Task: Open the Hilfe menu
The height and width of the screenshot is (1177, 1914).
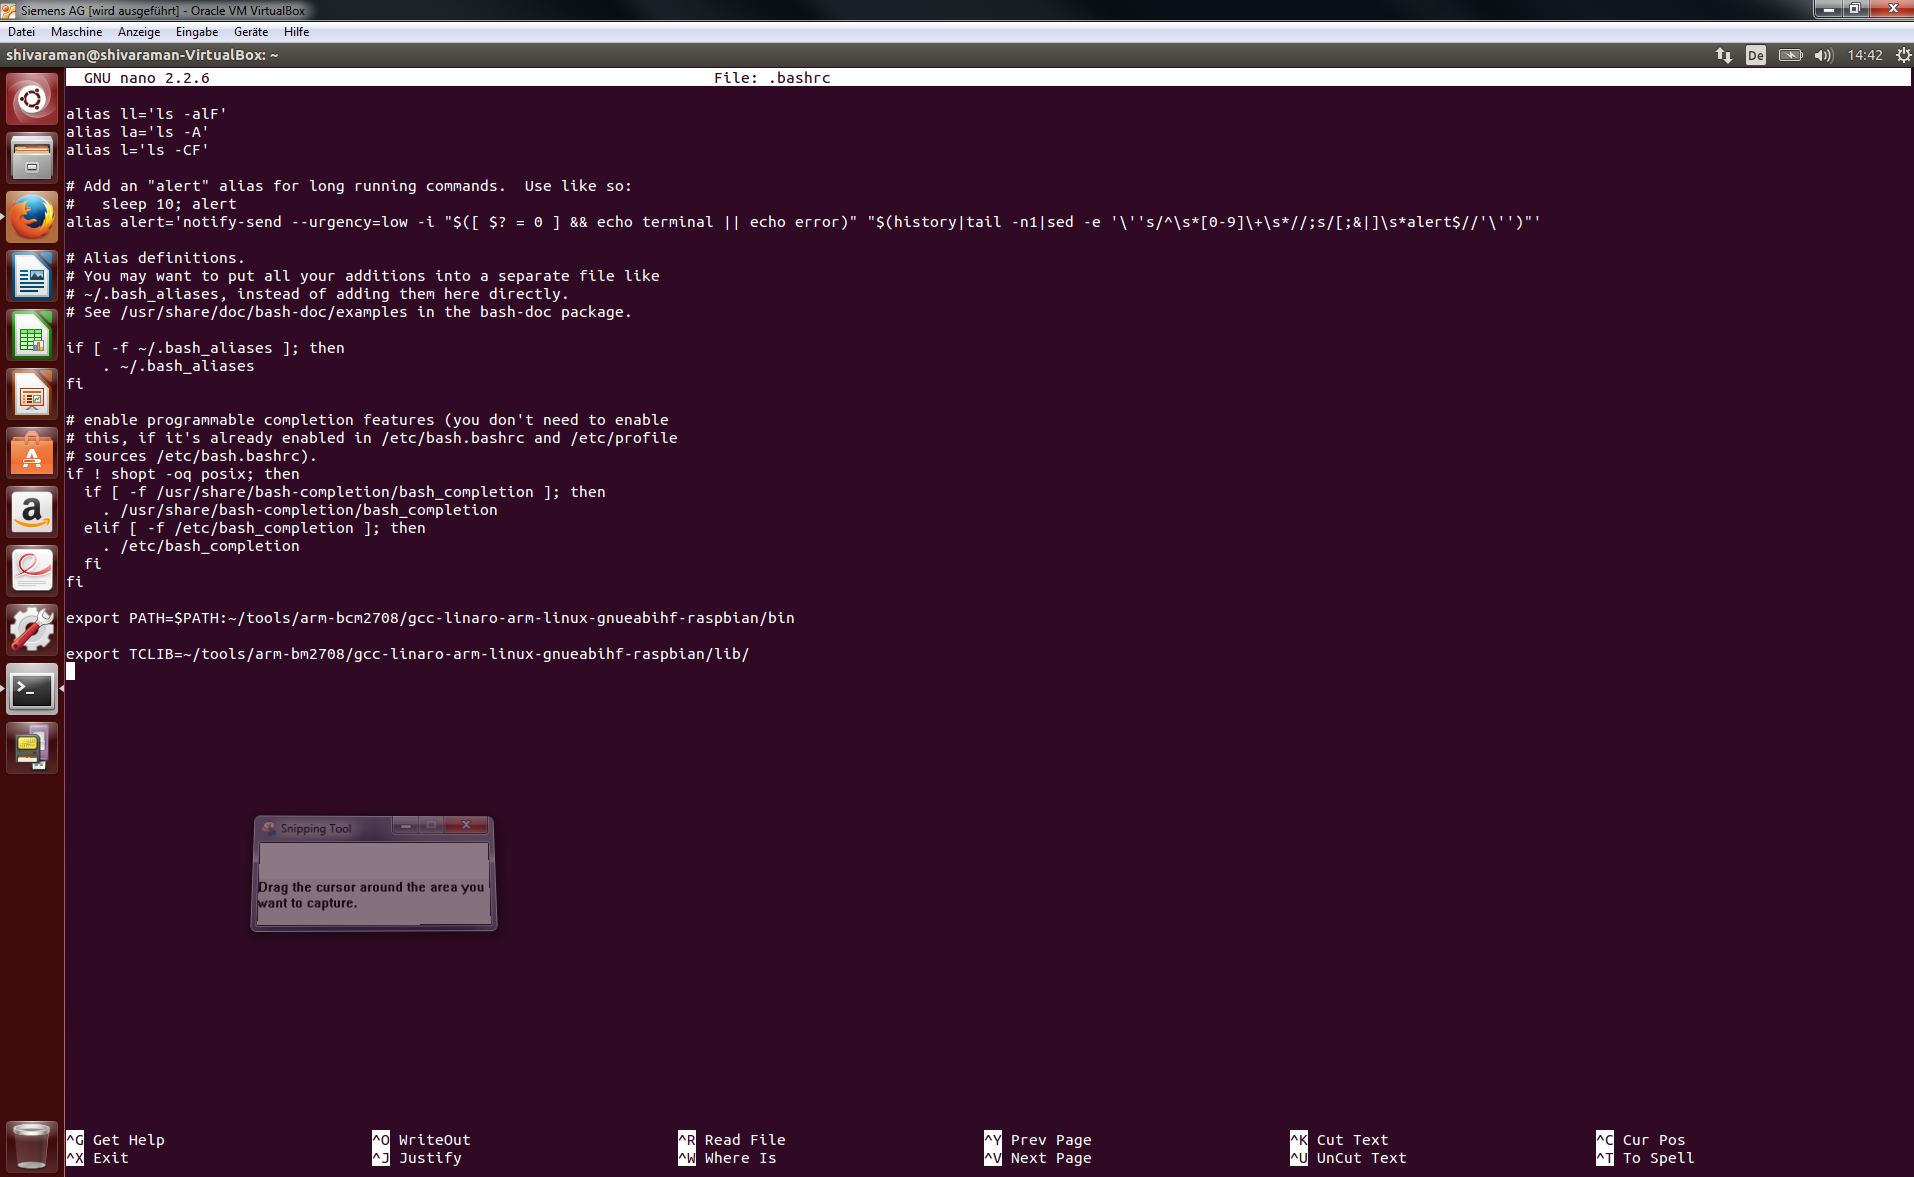Action: click(x=297, y=32)
